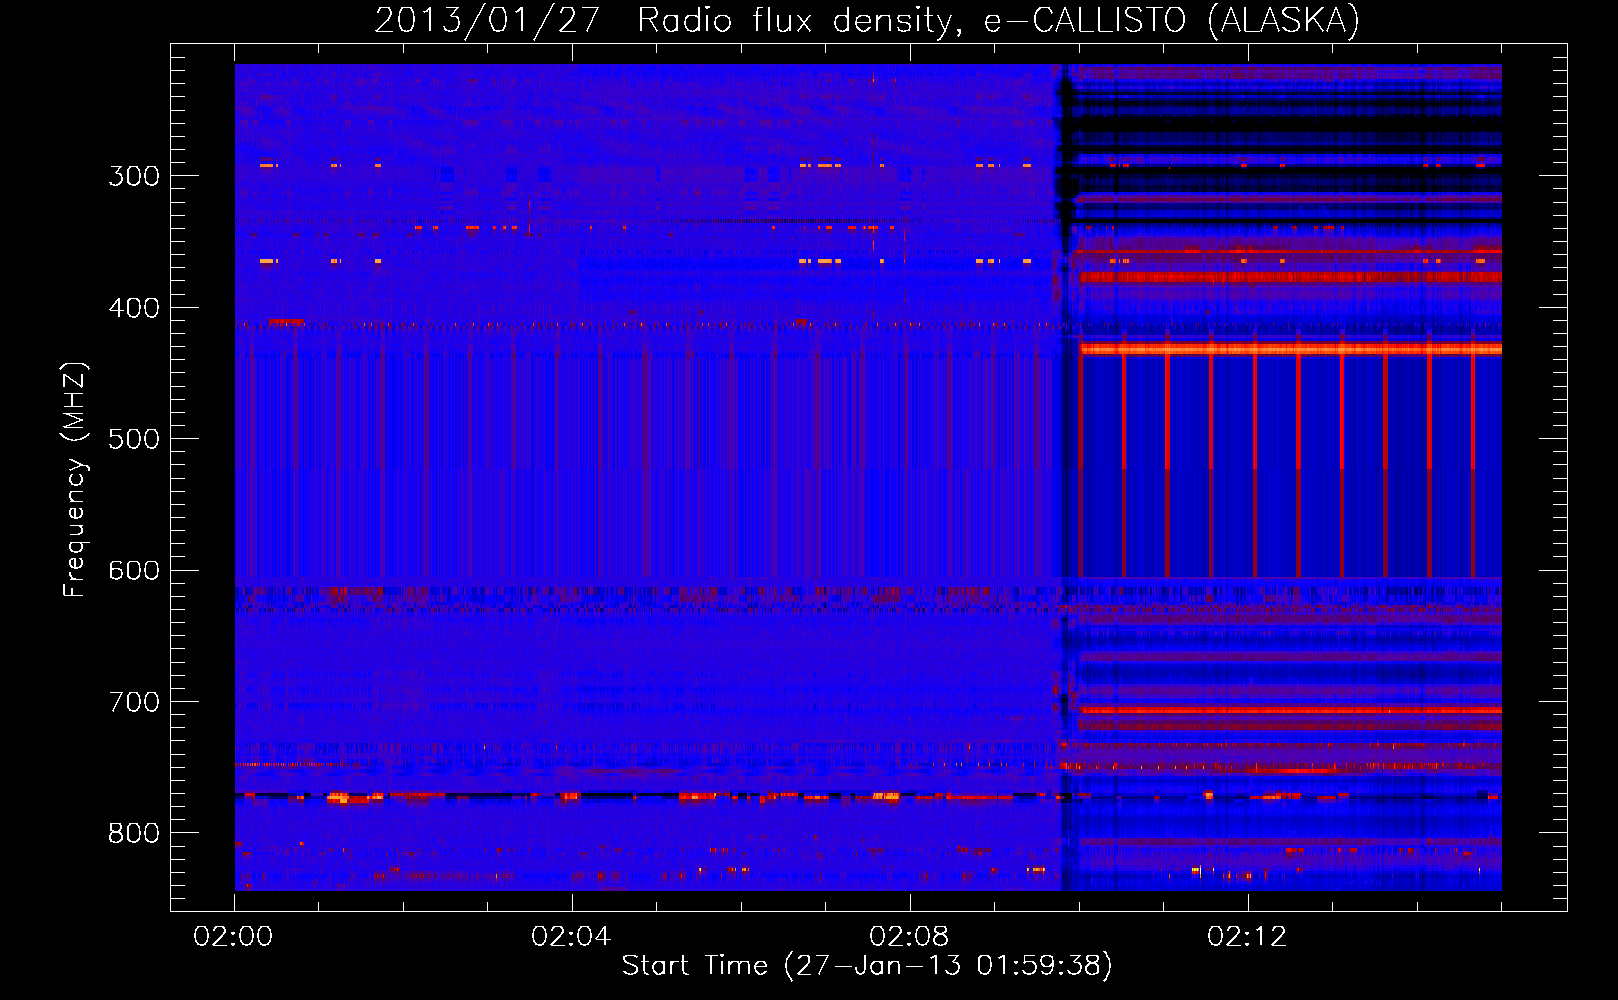The height and width of the screenshot is (1000, 1618).
Task: Click the 400 frequency tick label
Action: (x=134, y=308)
